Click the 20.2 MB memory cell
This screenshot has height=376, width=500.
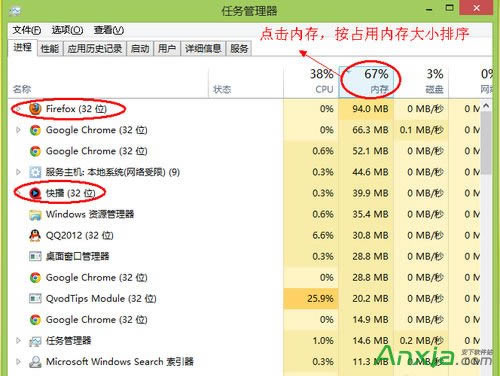tap(366, 298)
